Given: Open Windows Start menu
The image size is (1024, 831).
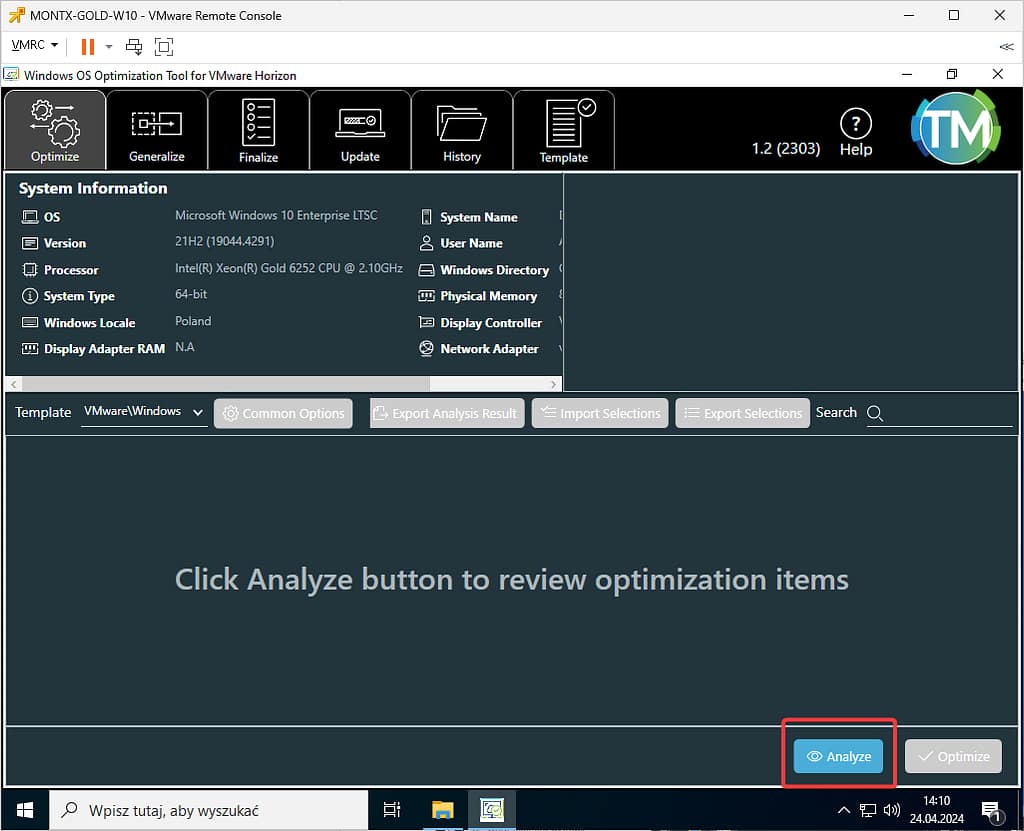Looking at the screenshot, I should tap(23, 810).
